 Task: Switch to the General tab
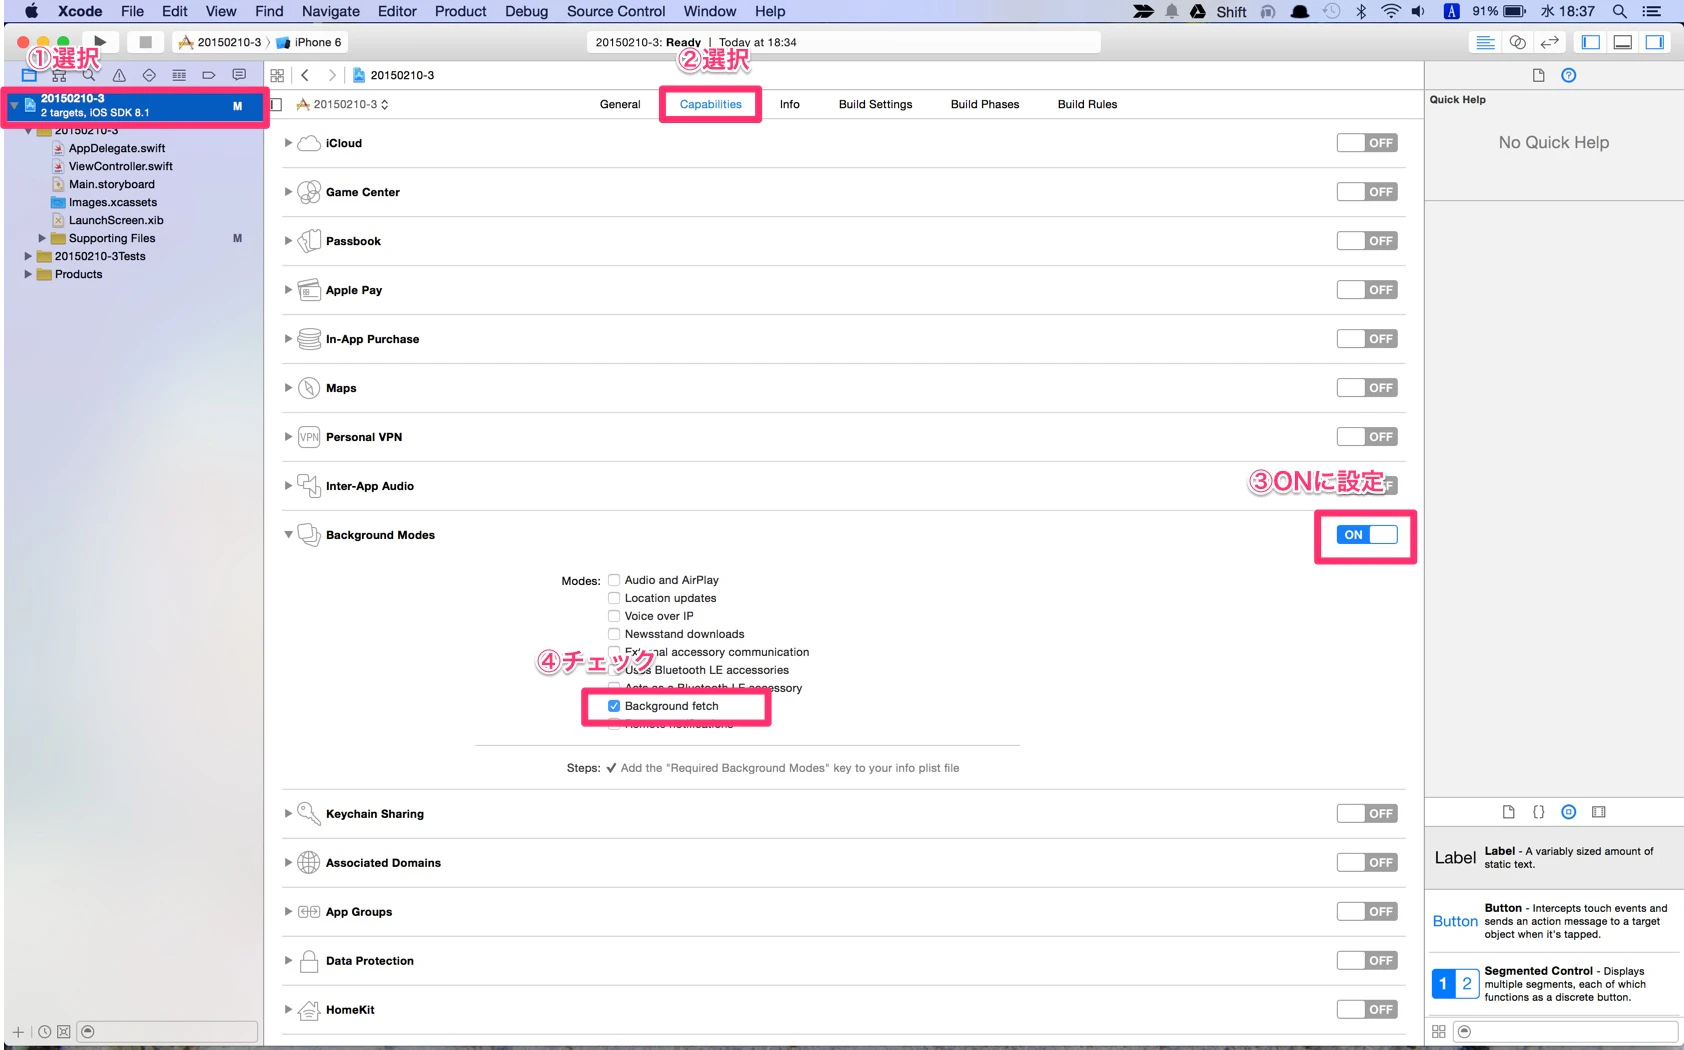[x=620, y=104]
